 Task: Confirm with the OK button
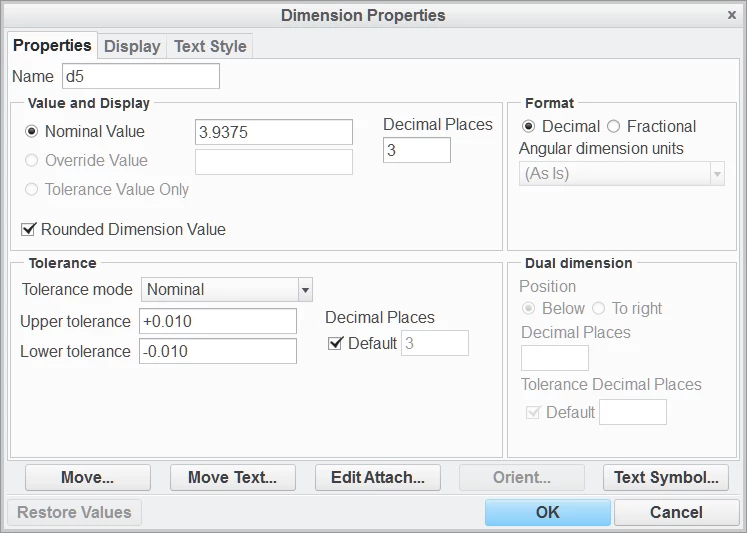(548, 513)
